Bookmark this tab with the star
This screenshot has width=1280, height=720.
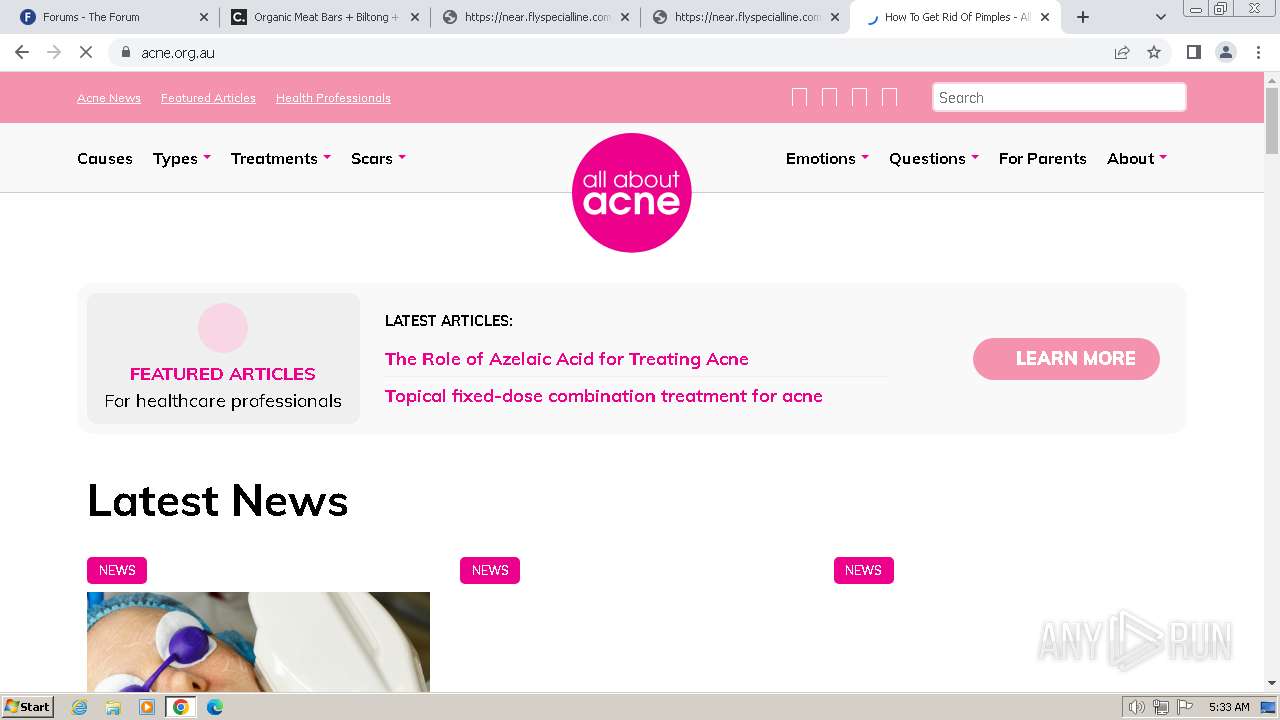coord(1154,52)
